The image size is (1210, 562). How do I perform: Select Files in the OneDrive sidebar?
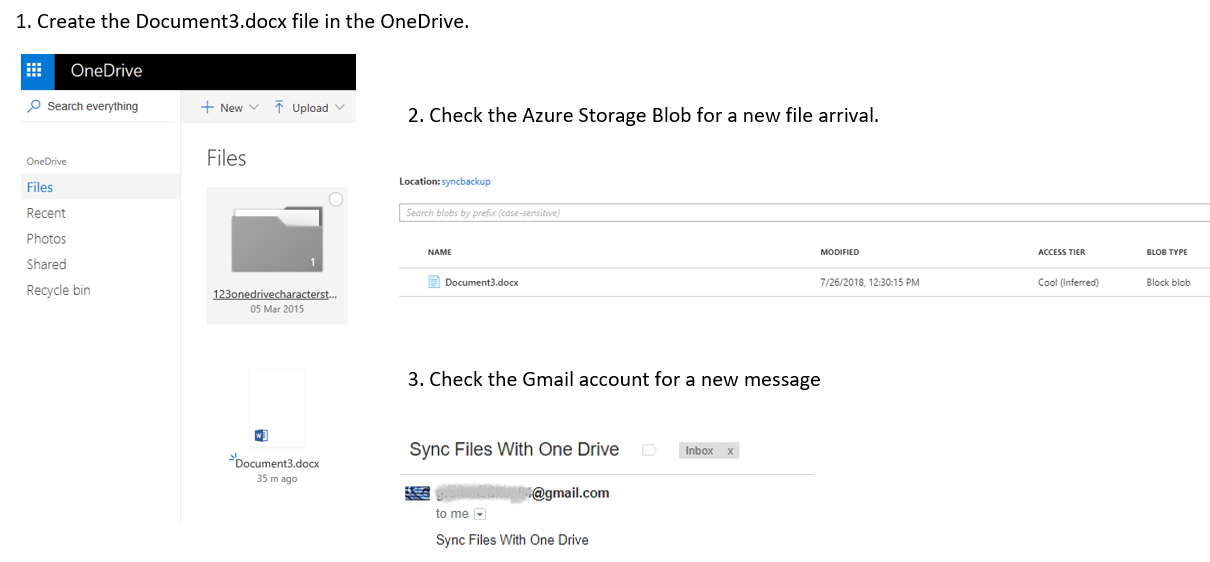pyautogui.click(x=100, y=187)
